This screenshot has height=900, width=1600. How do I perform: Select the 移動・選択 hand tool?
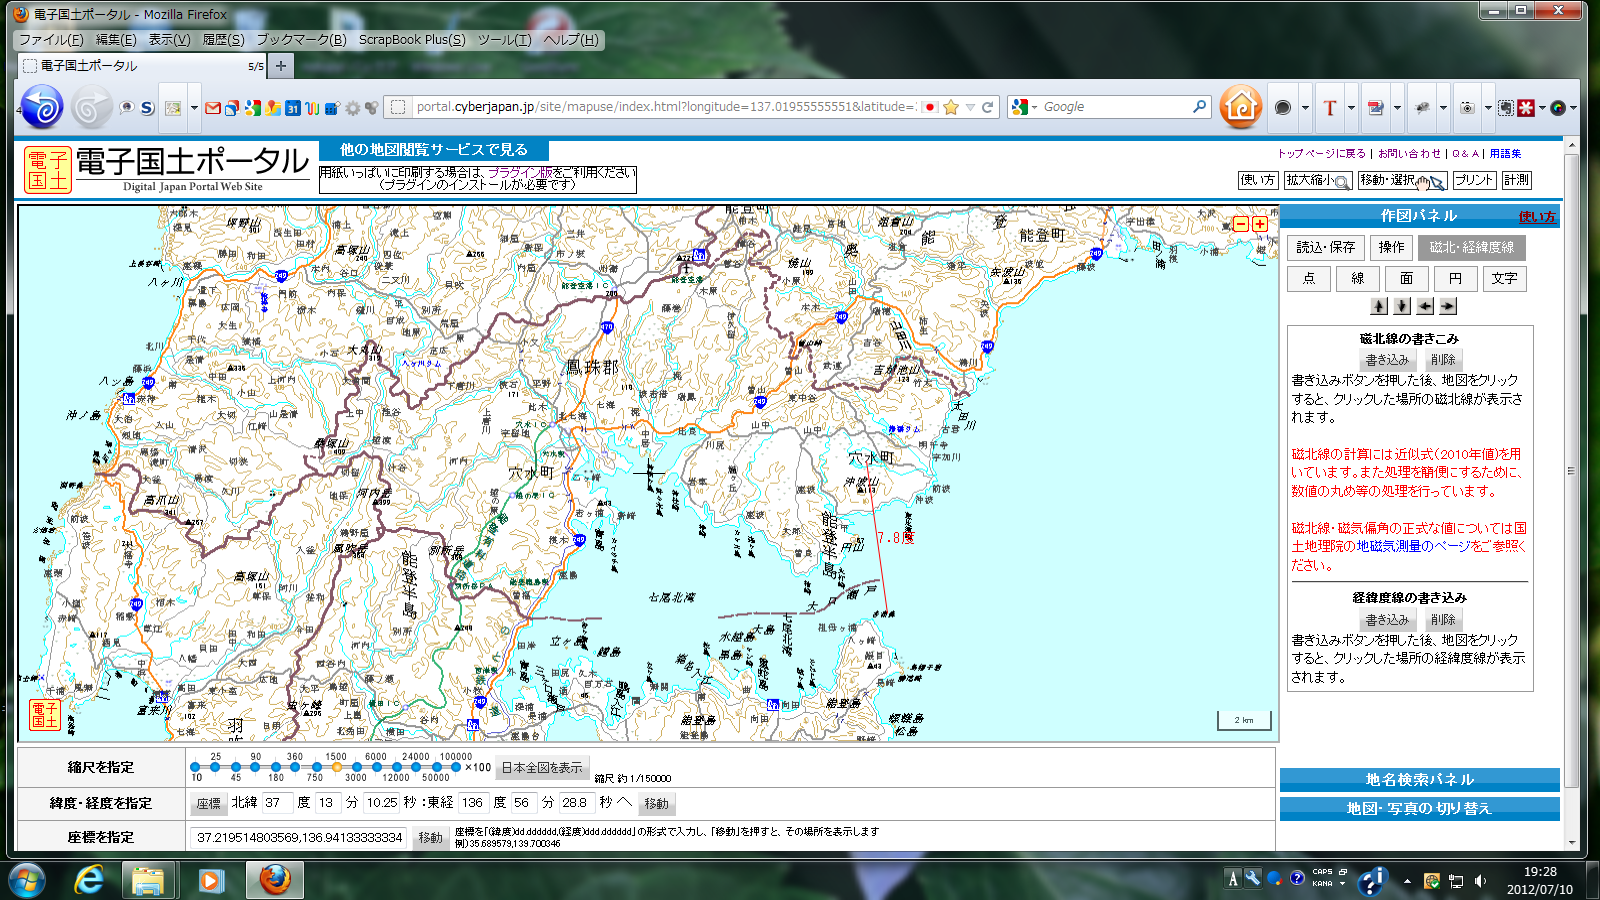[1402, 180]
